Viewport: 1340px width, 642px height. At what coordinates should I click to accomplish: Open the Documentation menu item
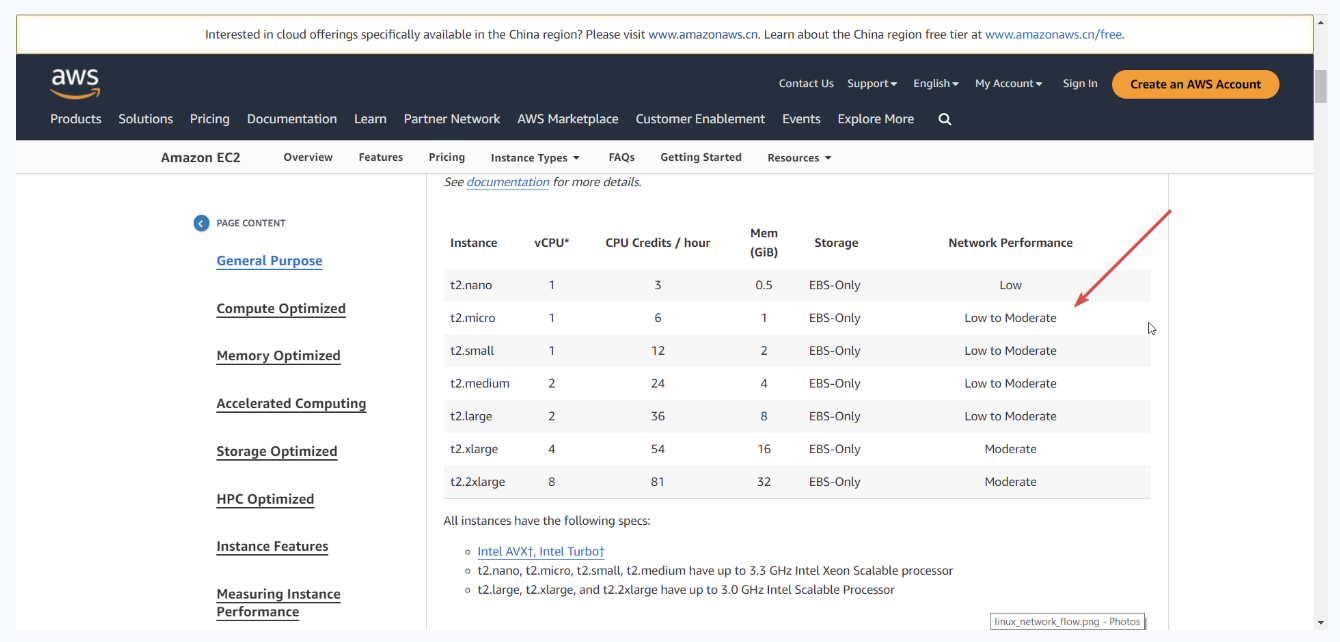pos(292,119)
